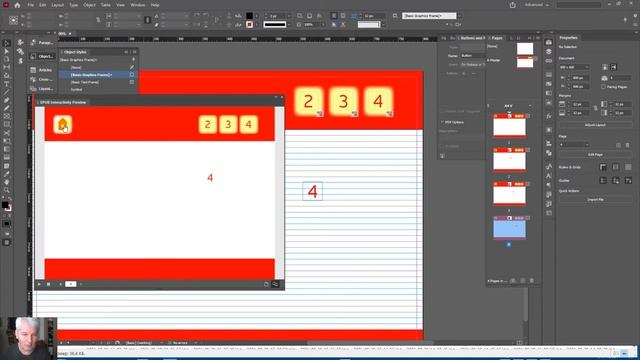Click the Import File button

click(595, 200)
